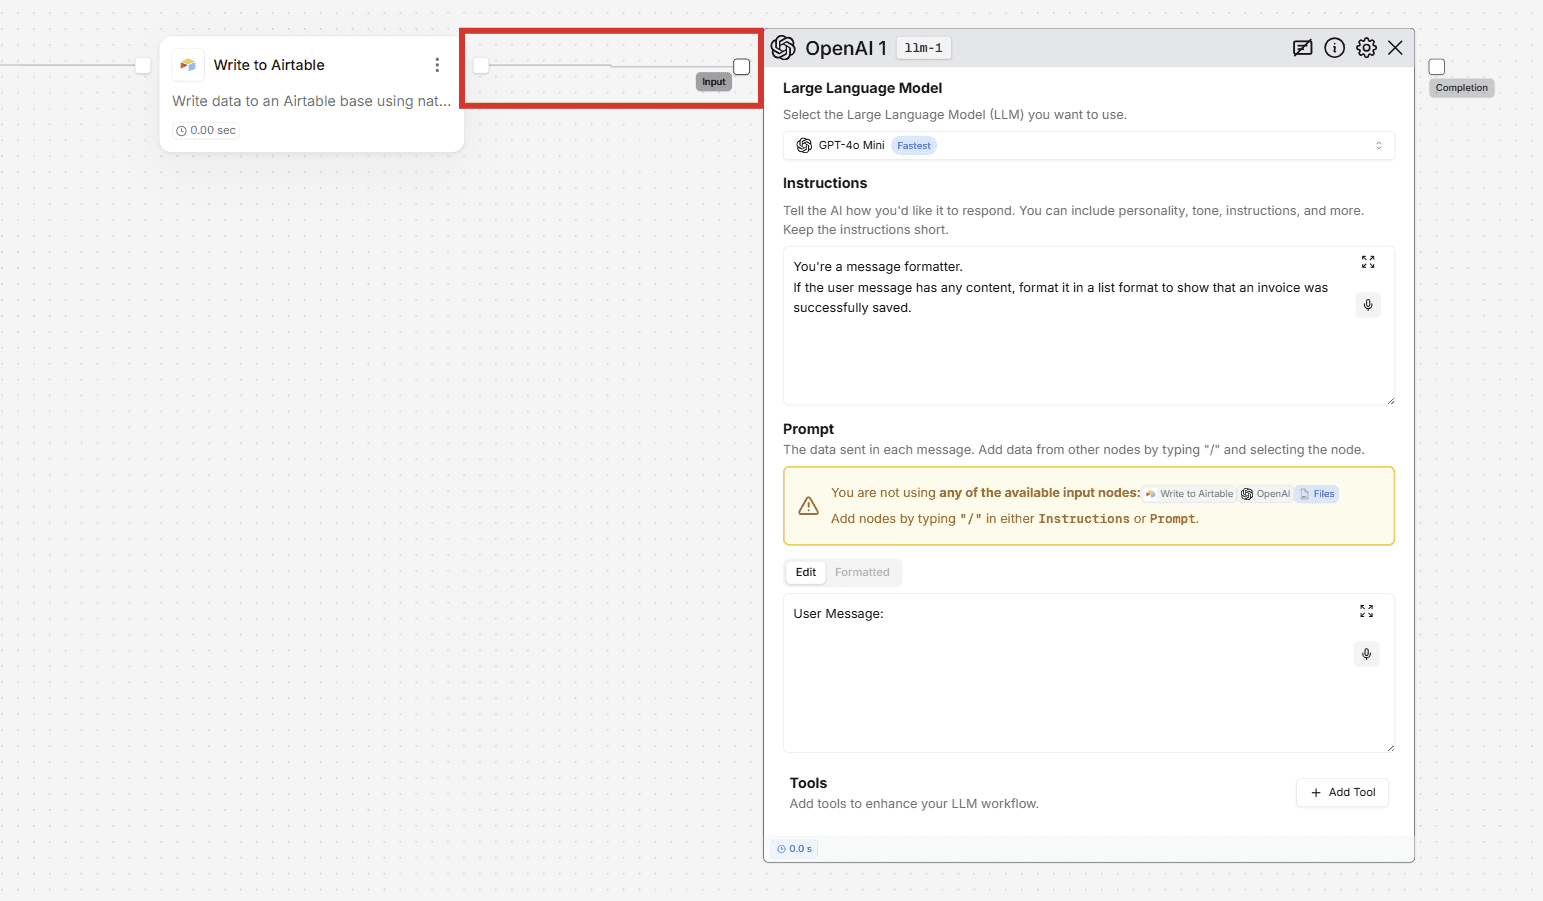Image resolution: width=1543 pixels, height=901 pixels.
Task: Click the Large Language Model heading
Action: click(862, 88)
